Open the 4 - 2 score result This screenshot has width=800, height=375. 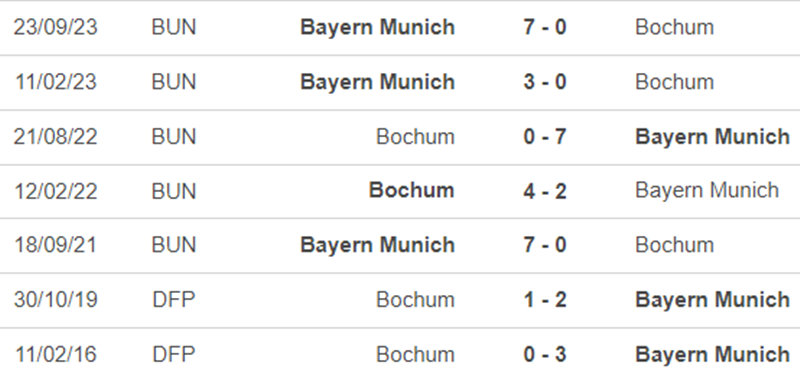tap(545, 191)
